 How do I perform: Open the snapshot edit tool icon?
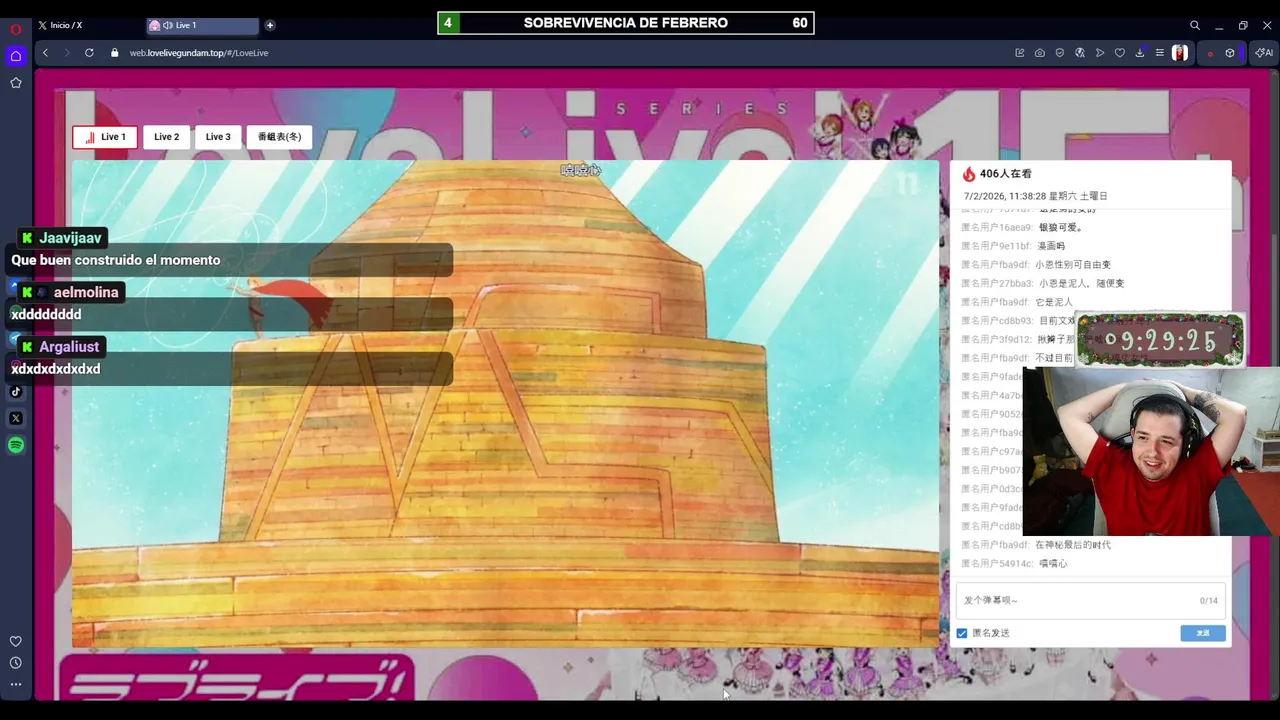tap(1020, 53)
